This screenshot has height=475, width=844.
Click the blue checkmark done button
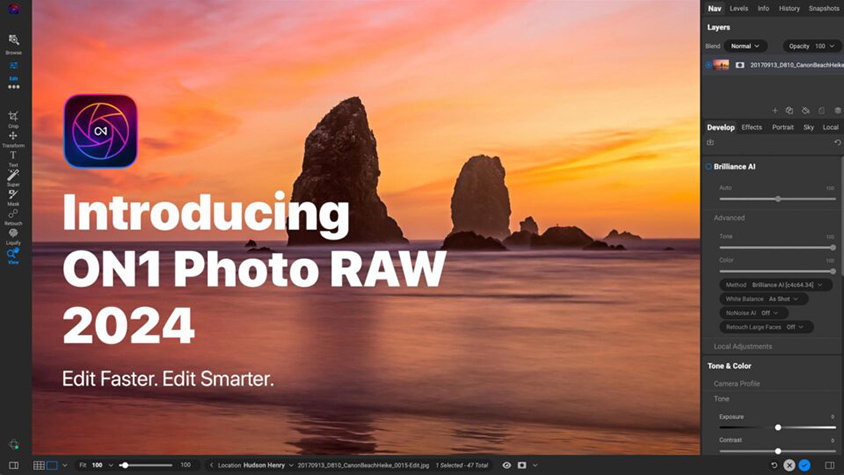804,465
